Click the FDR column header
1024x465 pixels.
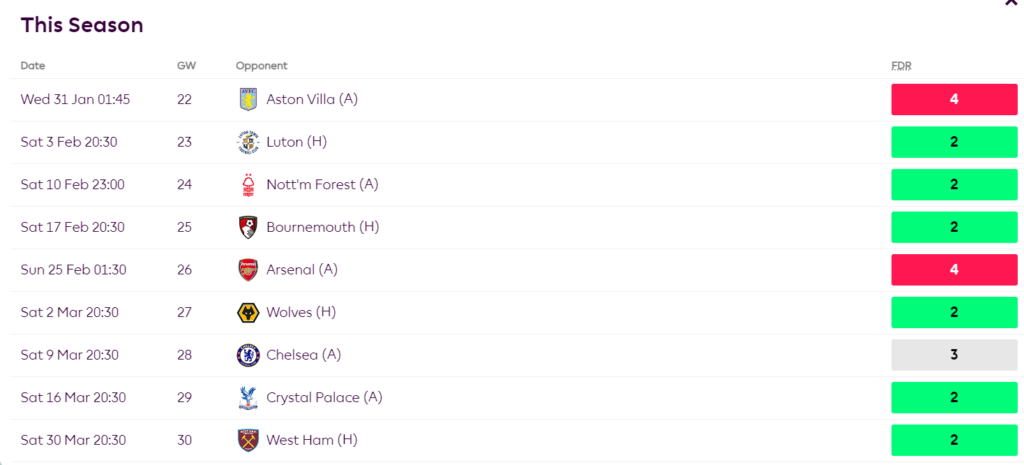(901, 66)
